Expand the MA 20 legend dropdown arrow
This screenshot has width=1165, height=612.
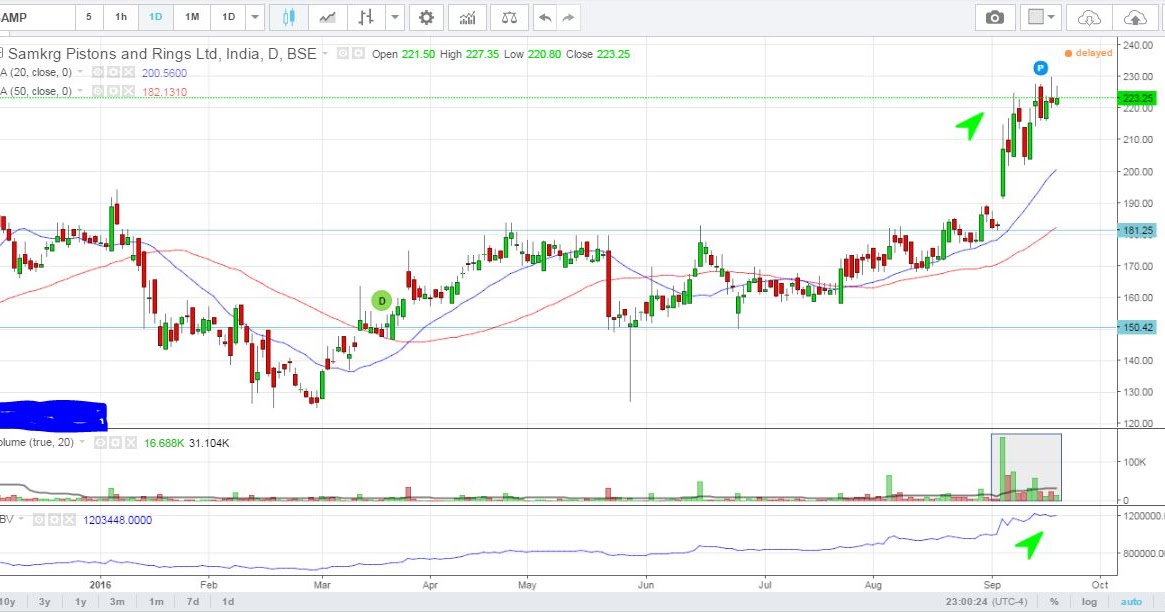[80, 72]
